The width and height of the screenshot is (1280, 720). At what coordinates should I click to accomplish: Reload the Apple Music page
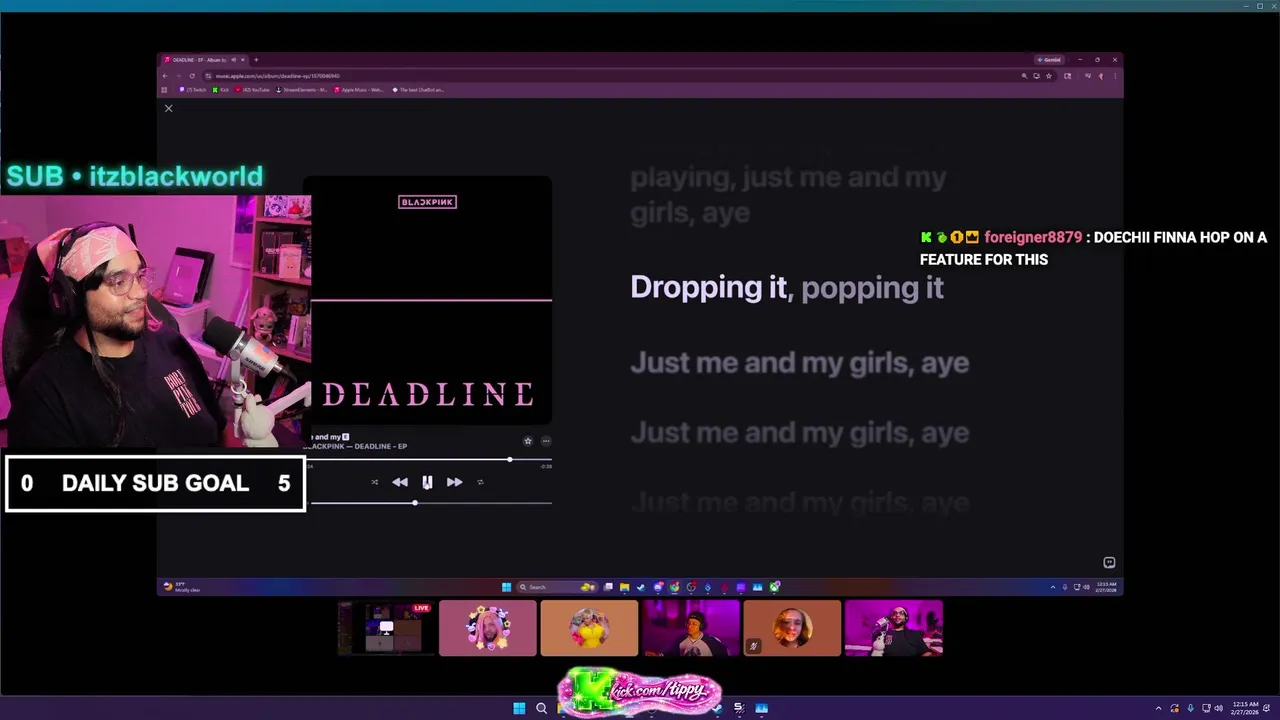click(192, 76)
